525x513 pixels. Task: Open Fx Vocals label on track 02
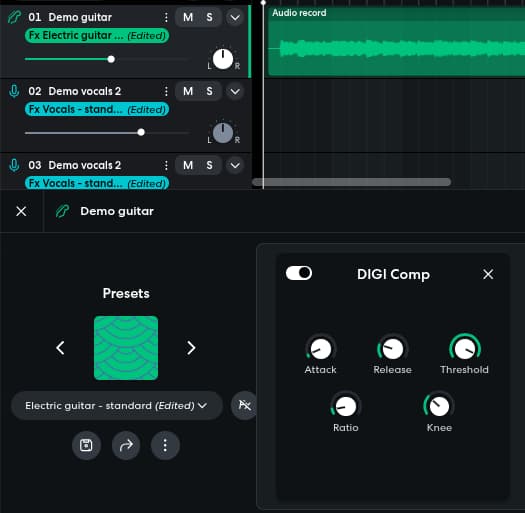(97, 109)
